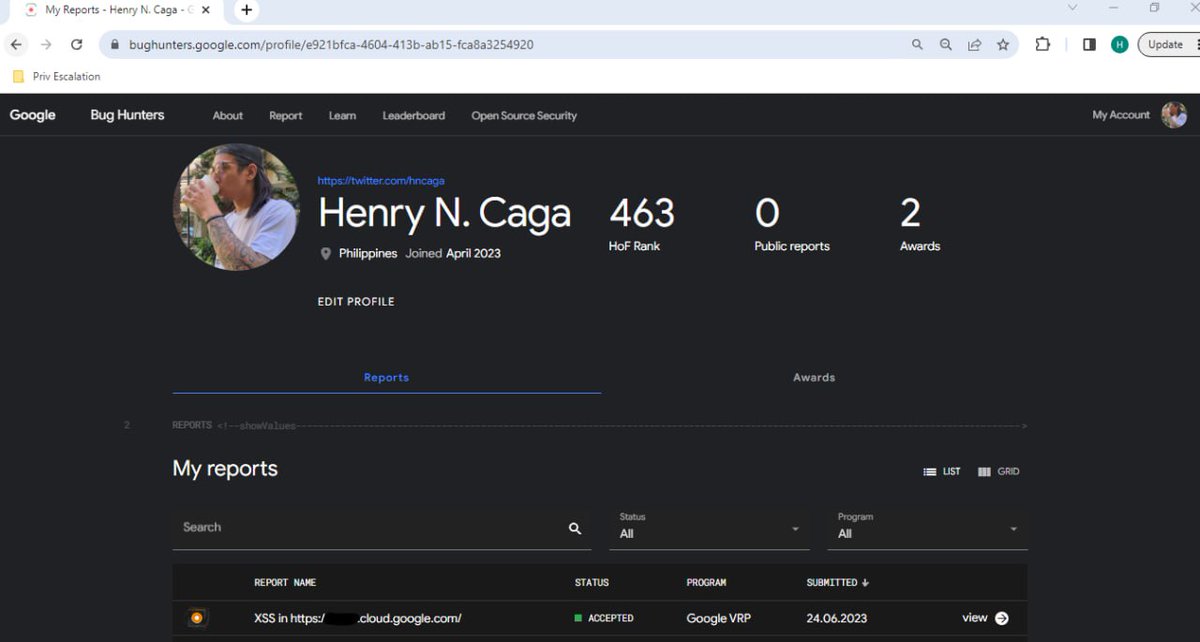Open a new browser tab with plus

point(247,10)
